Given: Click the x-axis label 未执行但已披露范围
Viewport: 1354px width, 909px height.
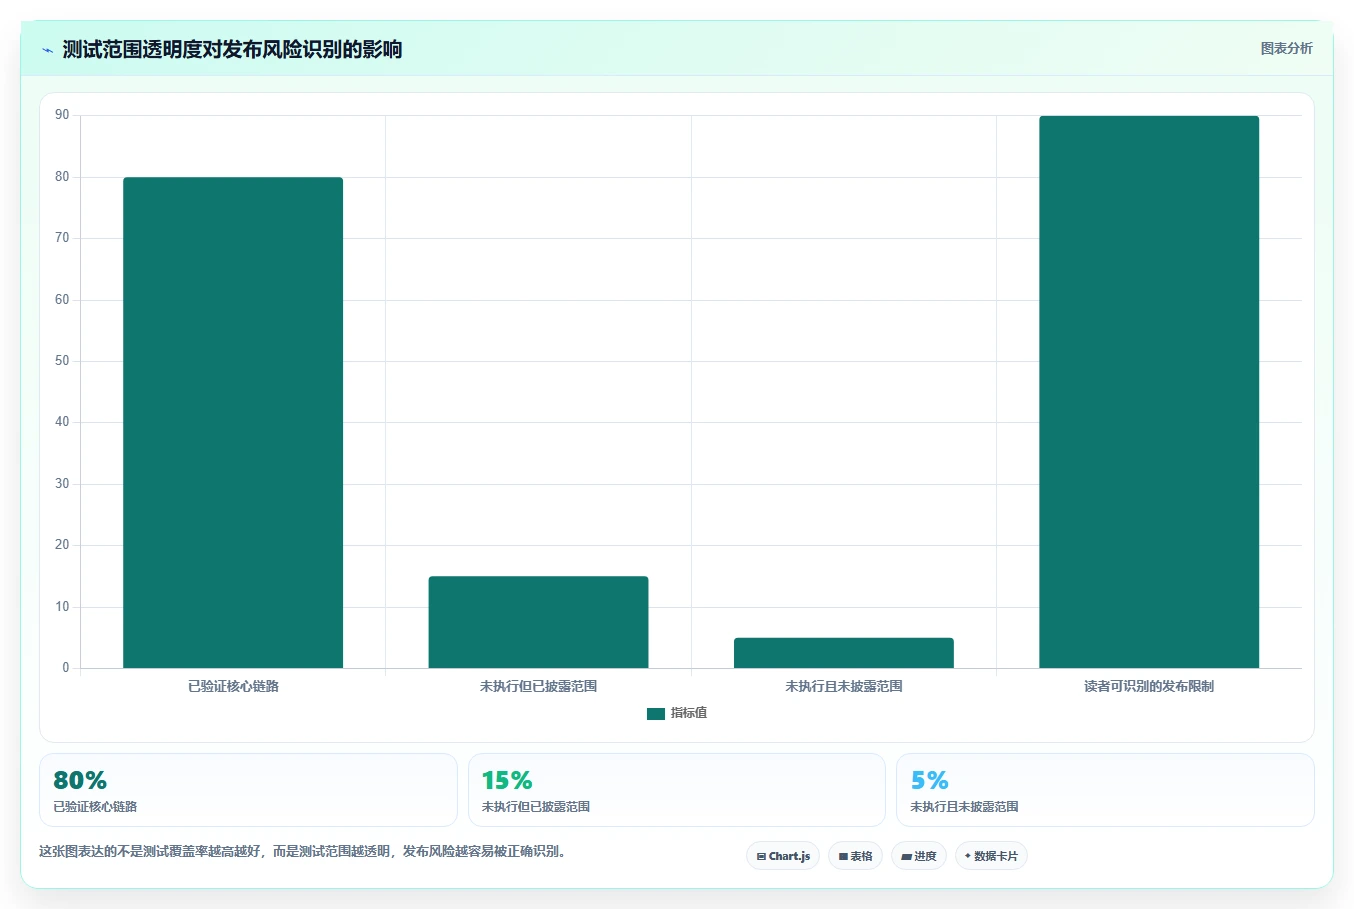Looking at the screenshot, I should 538,686.
